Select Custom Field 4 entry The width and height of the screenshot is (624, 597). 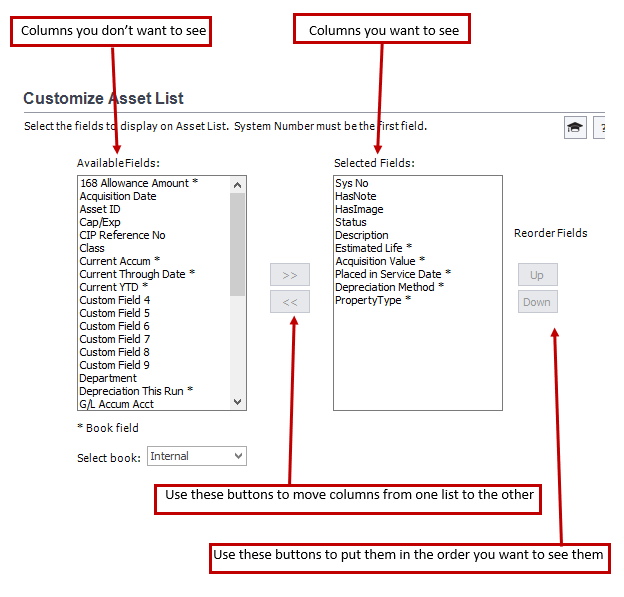click(115, 300)
